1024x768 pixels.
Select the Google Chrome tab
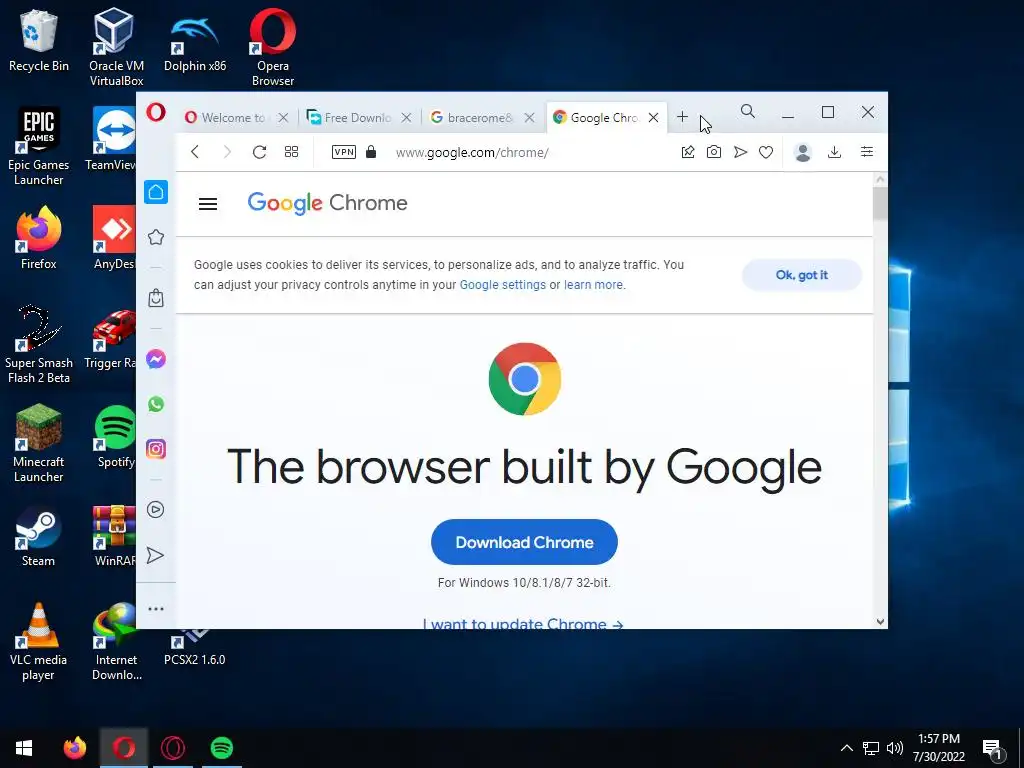coord(604,118)
